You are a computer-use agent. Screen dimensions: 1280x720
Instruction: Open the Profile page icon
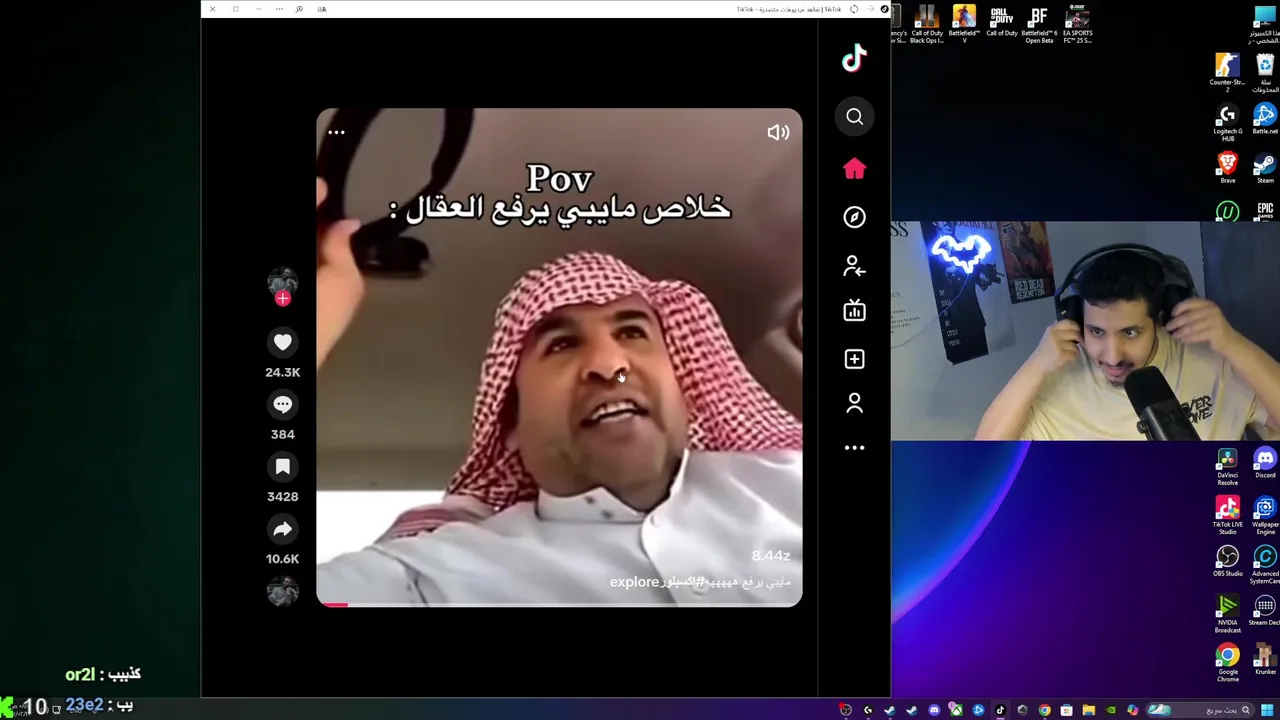tap(854, 403)
